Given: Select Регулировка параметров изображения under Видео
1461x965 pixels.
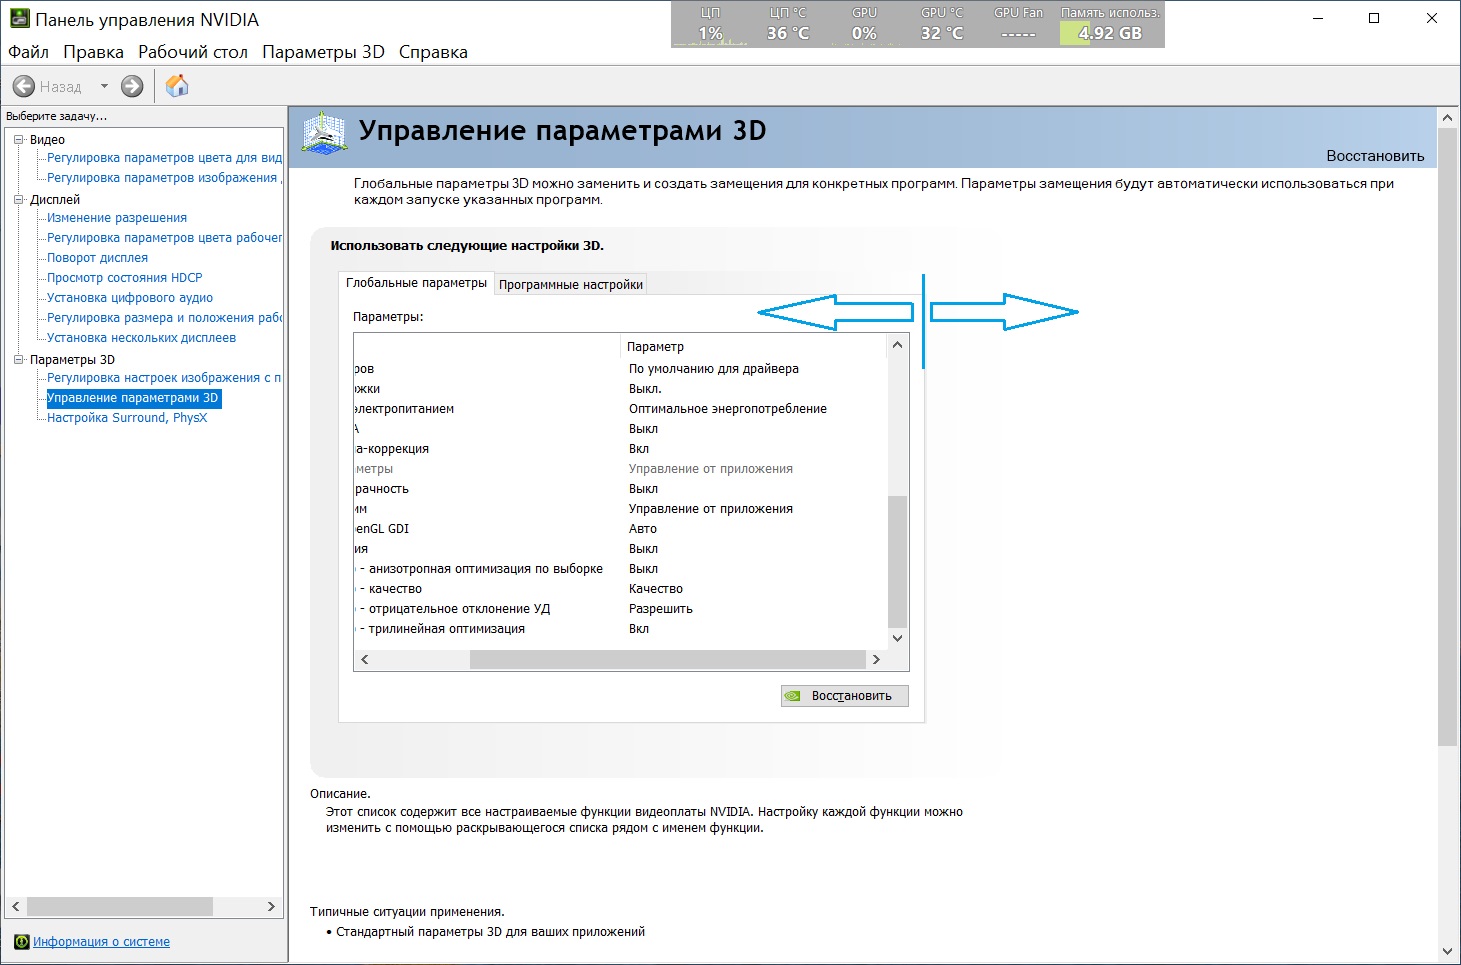Looking at the screenshot, I should (164, 178).
